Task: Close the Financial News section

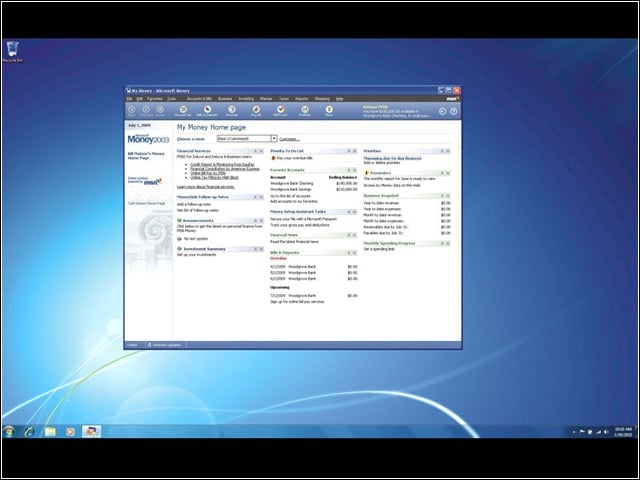Action: [x=355, y=235]
